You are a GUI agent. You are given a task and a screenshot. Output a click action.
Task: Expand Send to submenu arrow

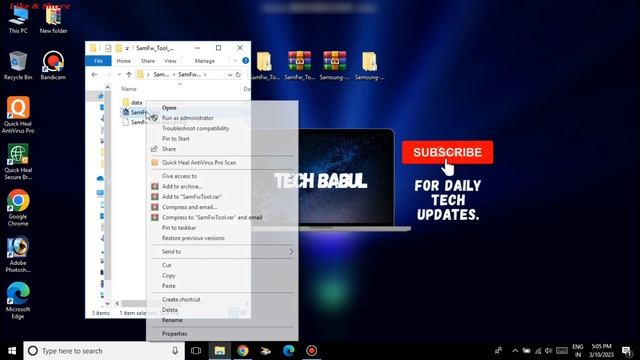point(291,251)
